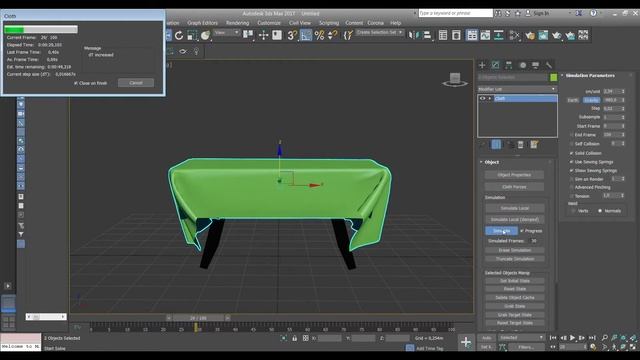Click the Play Animation button
640x360 pixels.
tap(572, 338)
